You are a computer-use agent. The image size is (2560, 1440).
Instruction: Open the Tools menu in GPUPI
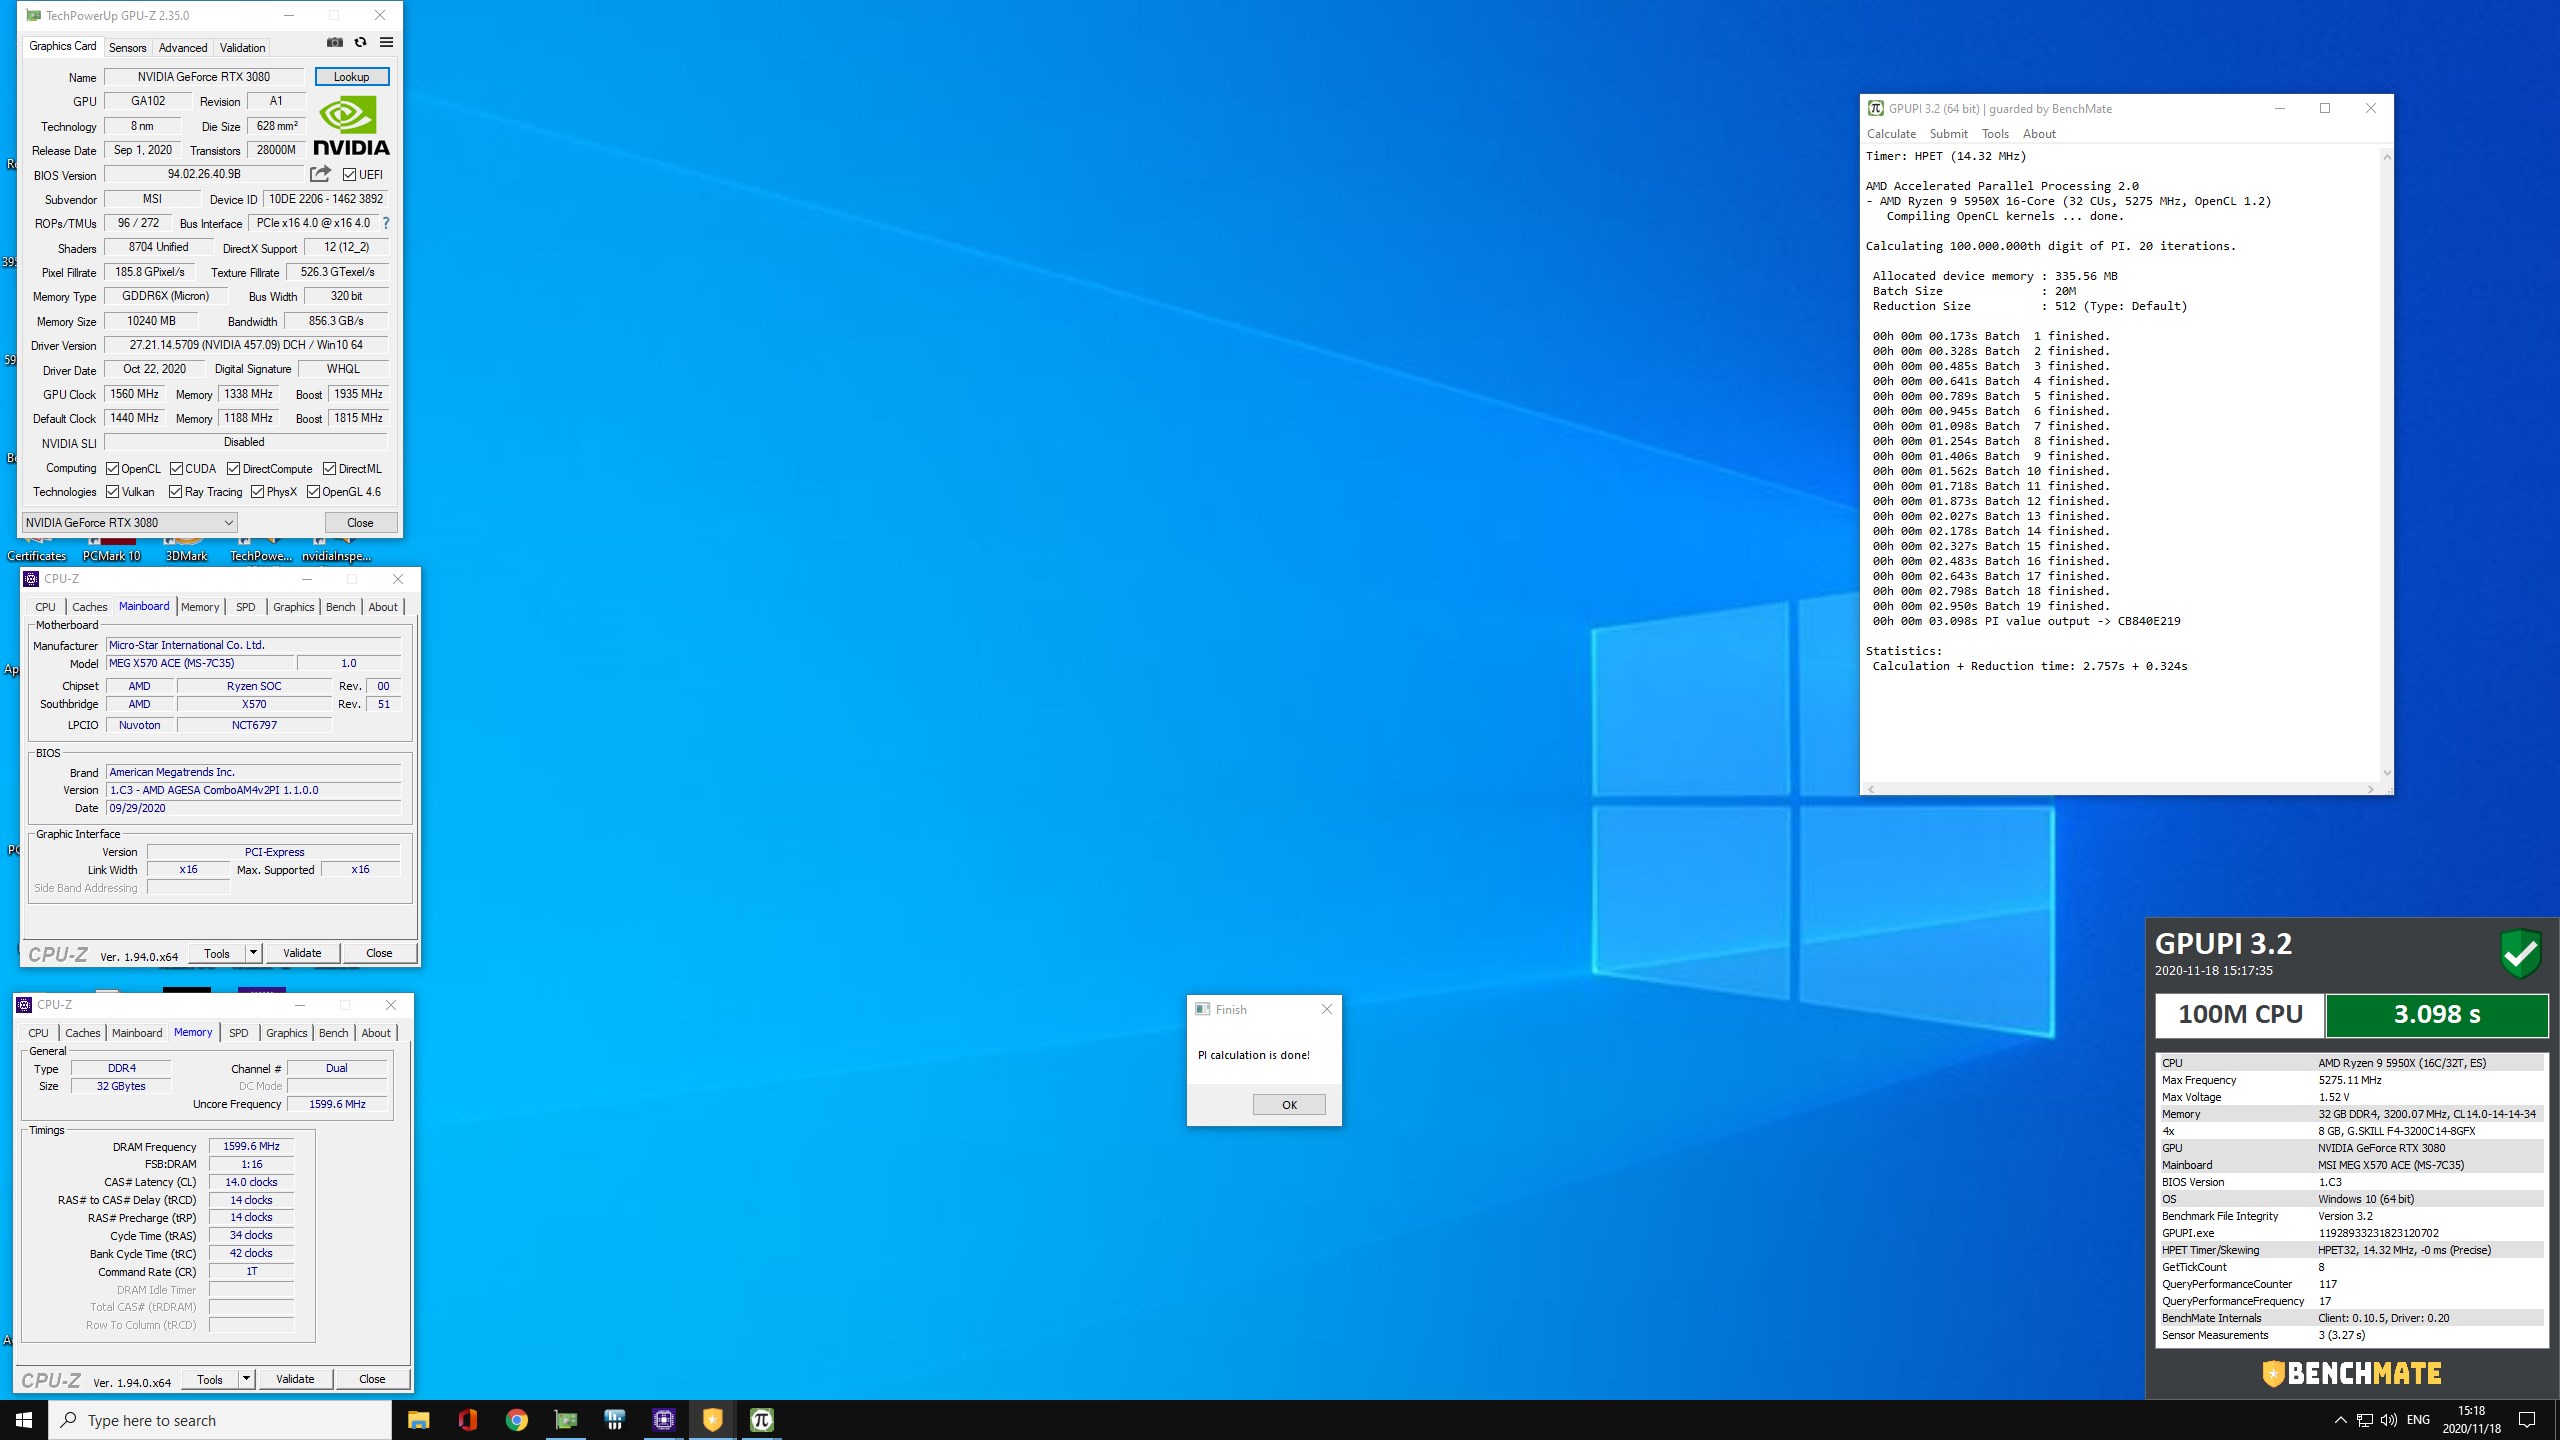1995,133
